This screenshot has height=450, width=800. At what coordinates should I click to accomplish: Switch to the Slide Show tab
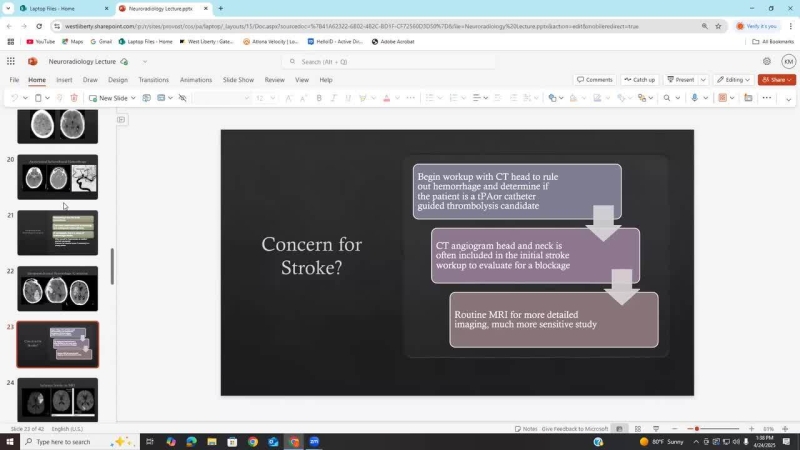coord(238,80)
